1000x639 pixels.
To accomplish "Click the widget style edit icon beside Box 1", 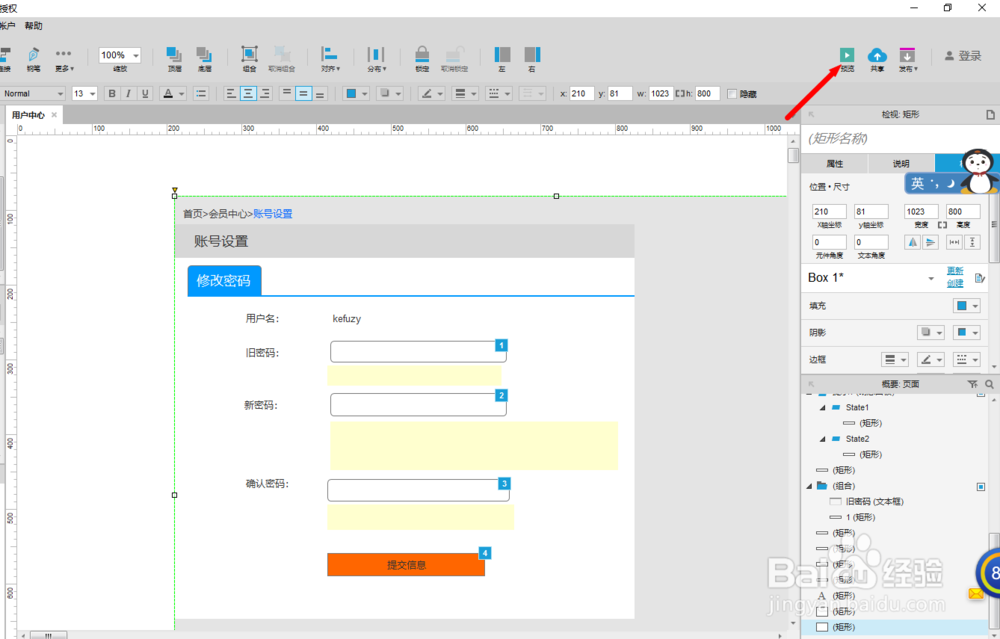I will [980, 278].
